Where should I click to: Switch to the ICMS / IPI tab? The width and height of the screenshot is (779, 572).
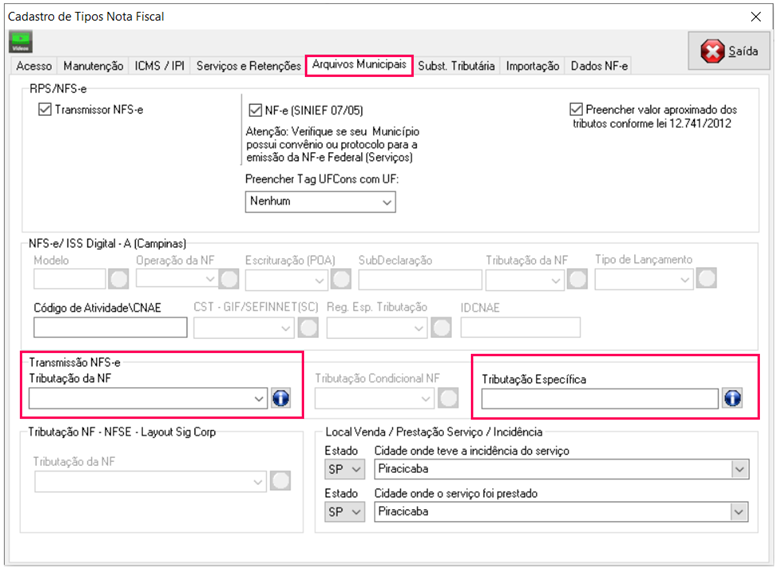coord(160,66)
